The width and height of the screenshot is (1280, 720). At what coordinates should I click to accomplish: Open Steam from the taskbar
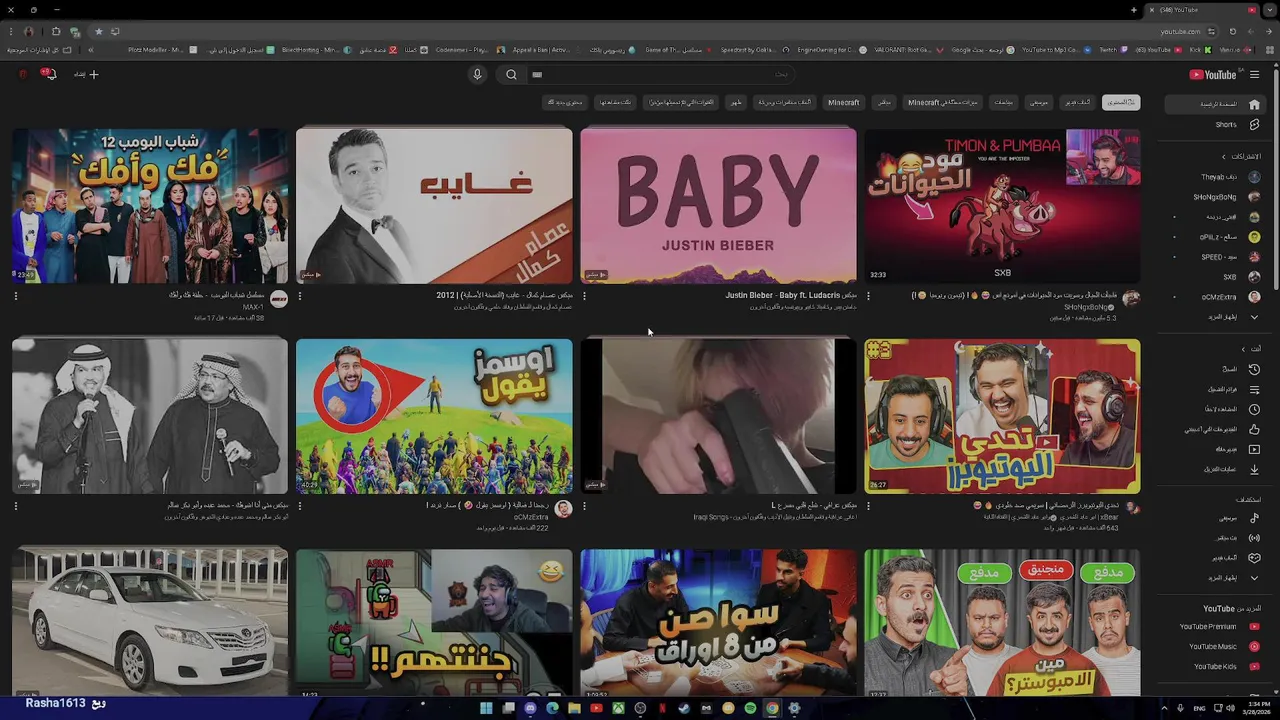[684, 708]
